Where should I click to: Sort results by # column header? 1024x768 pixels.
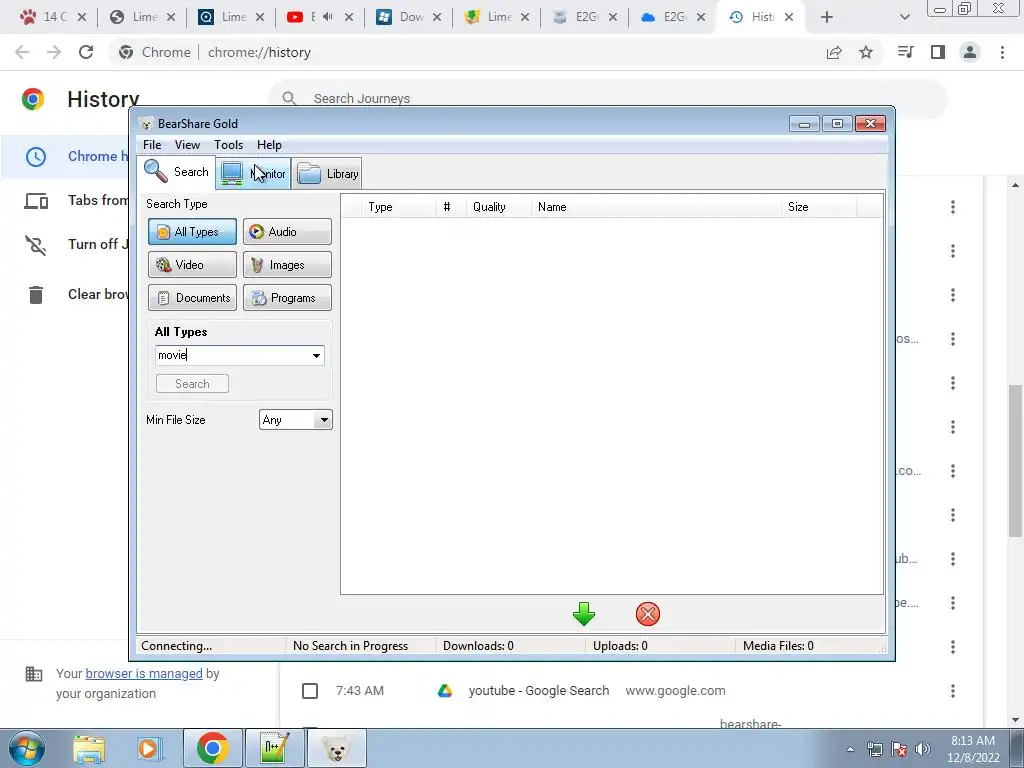click(451, 207)
